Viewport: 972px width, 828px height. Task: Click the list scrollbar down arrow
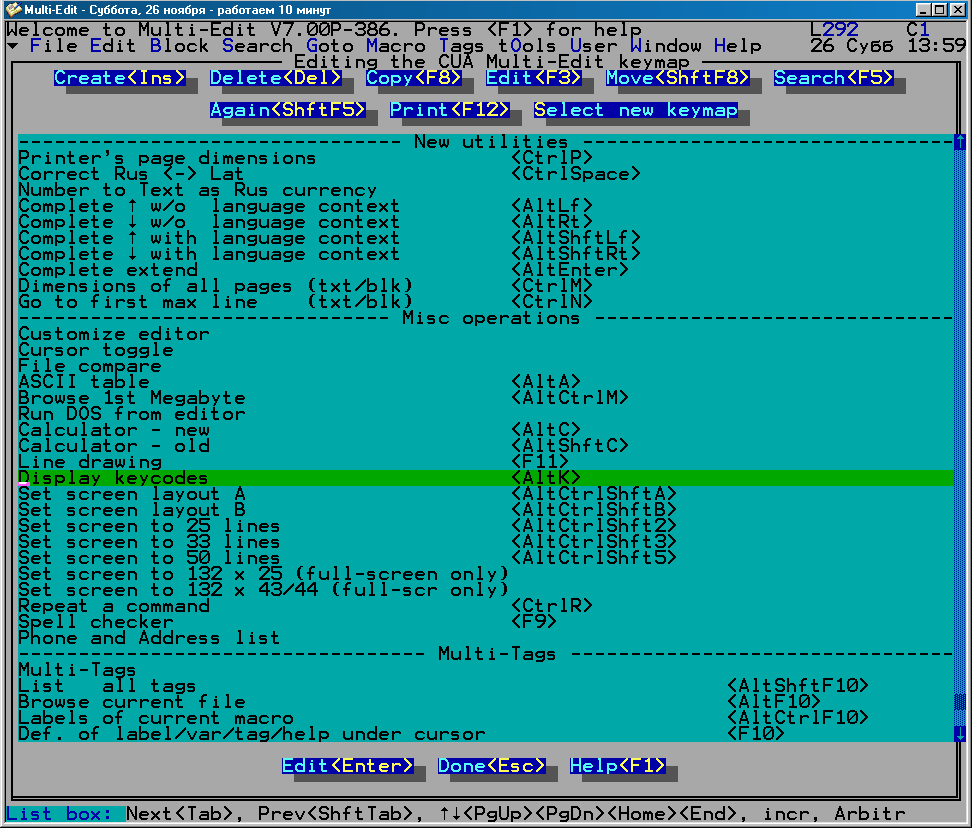coord(960,734)
